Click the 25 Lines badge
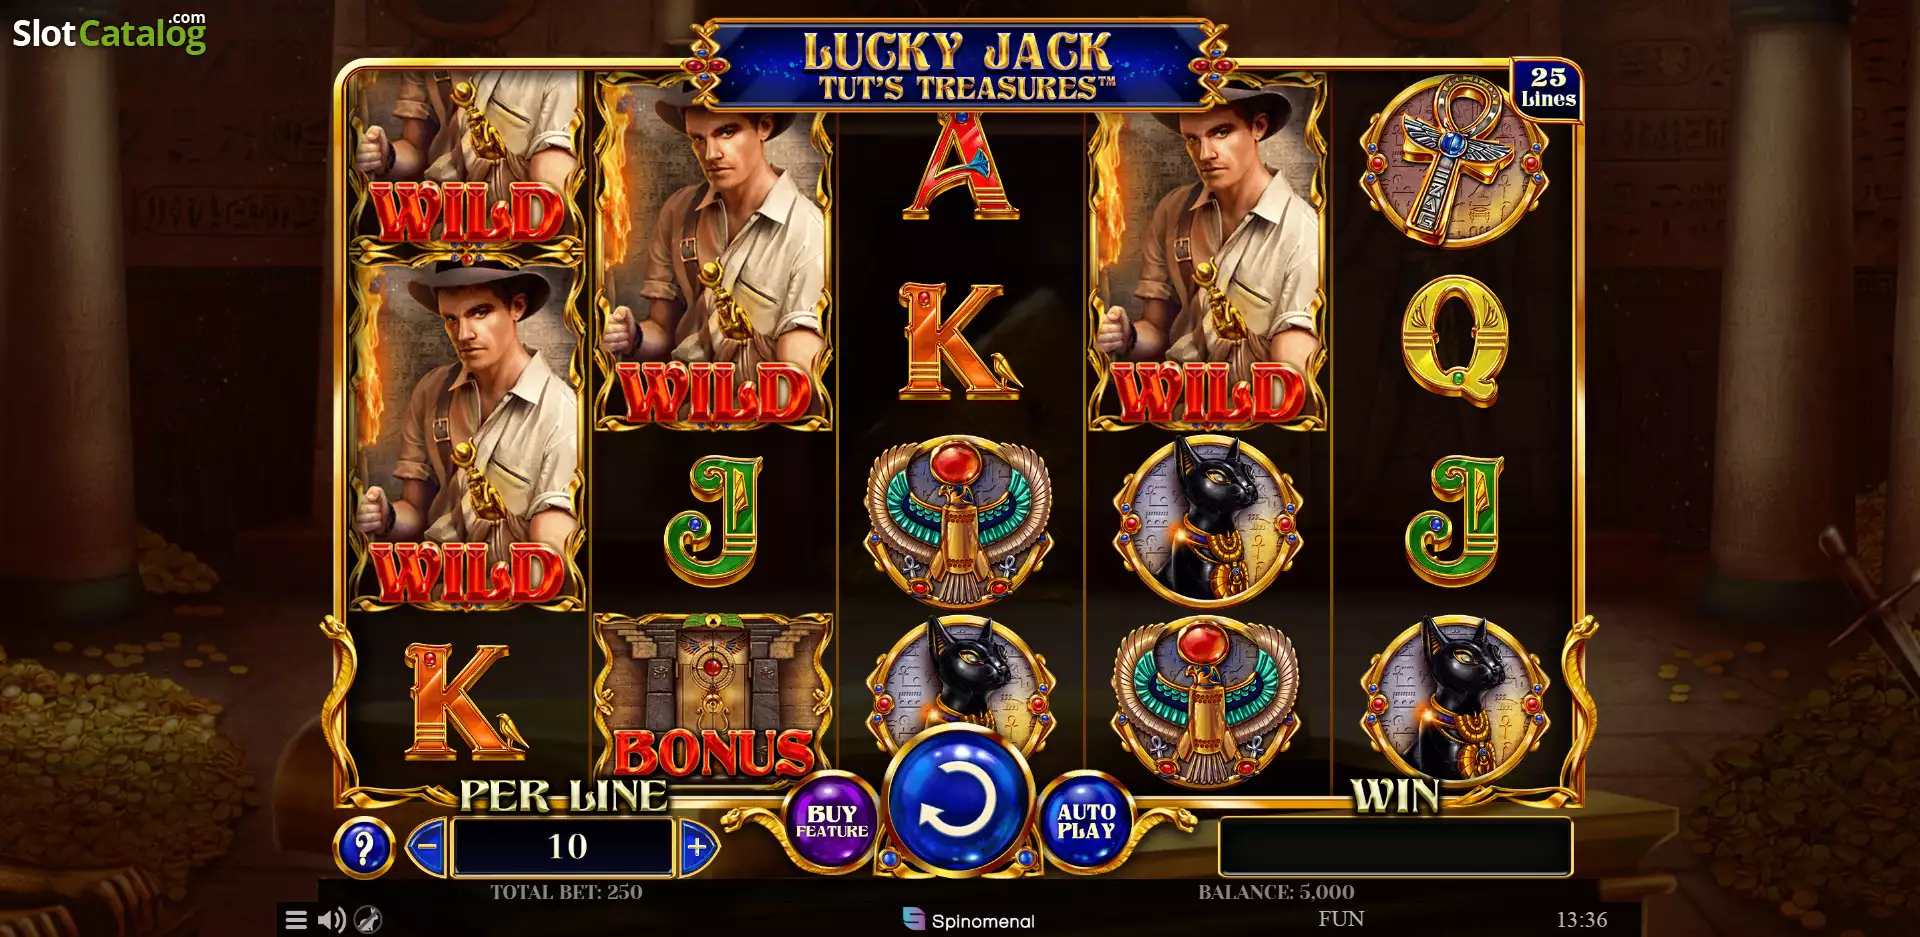 (x=1547, y=89)
